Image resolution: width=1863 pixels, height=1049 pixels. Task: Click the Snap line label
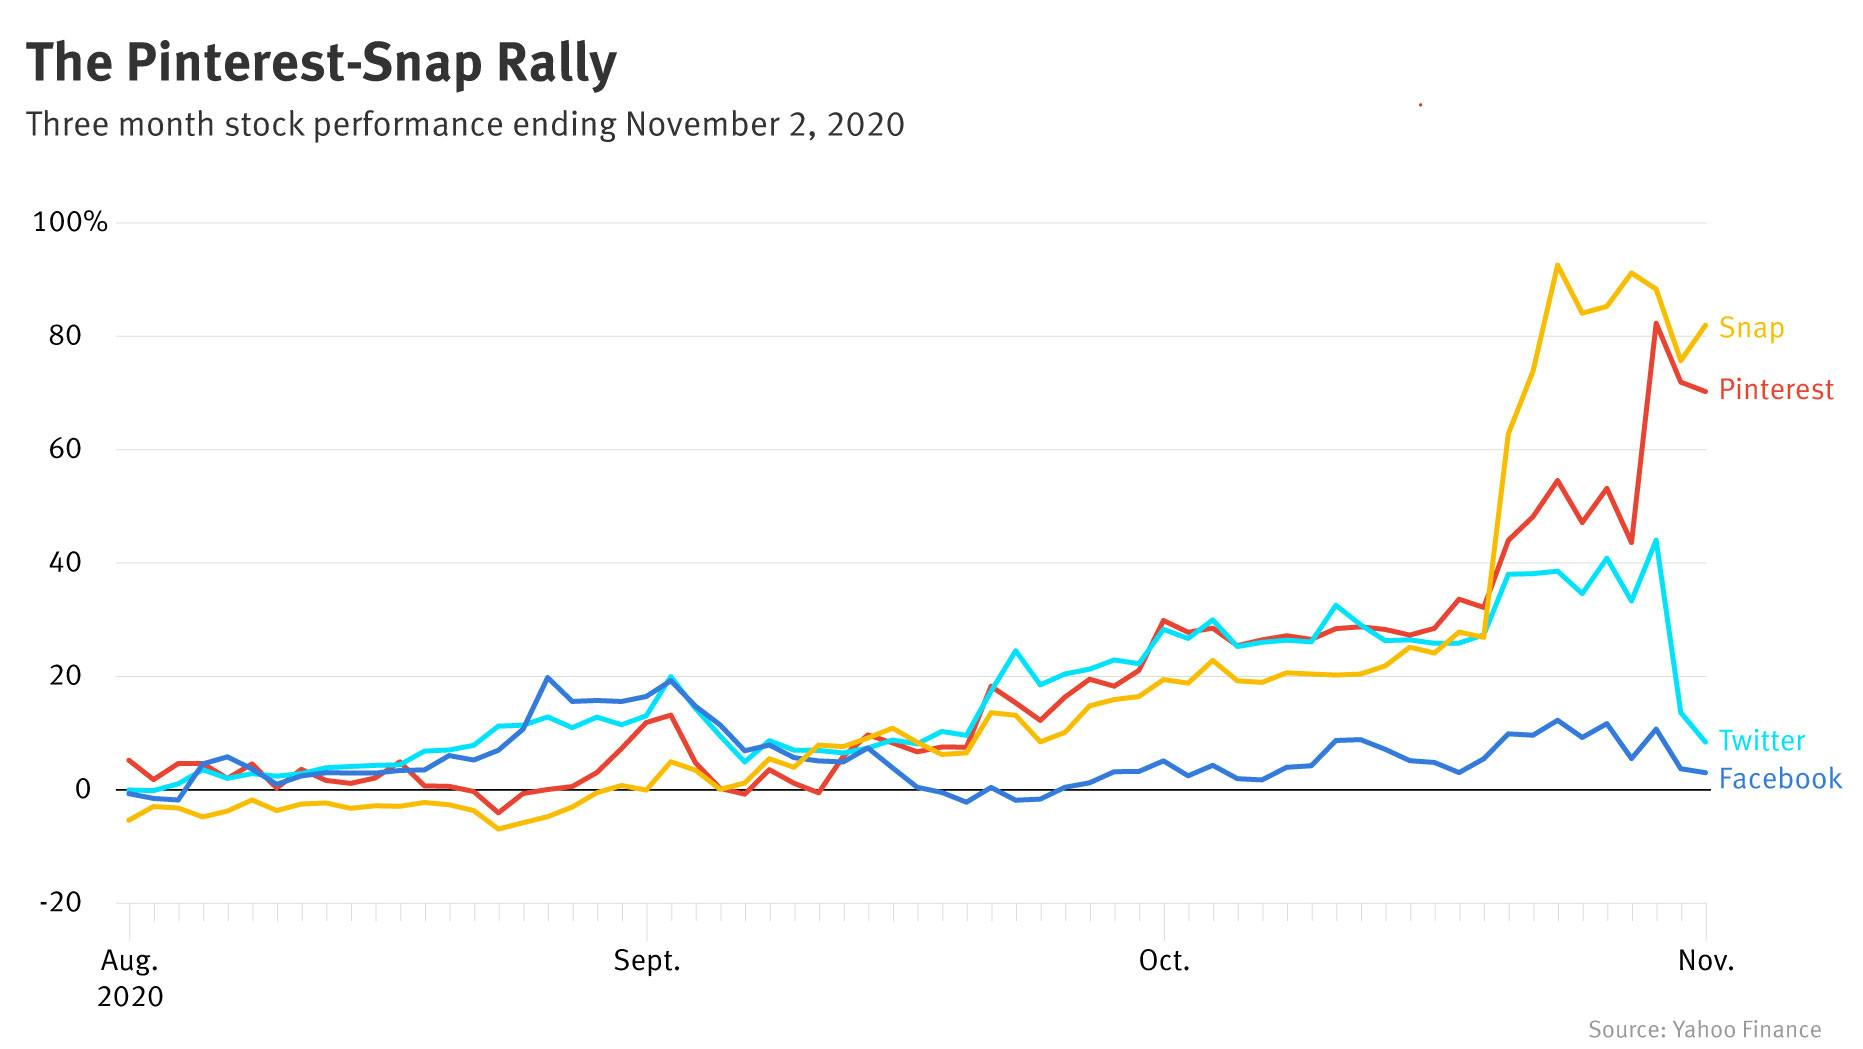point(1751,328)
